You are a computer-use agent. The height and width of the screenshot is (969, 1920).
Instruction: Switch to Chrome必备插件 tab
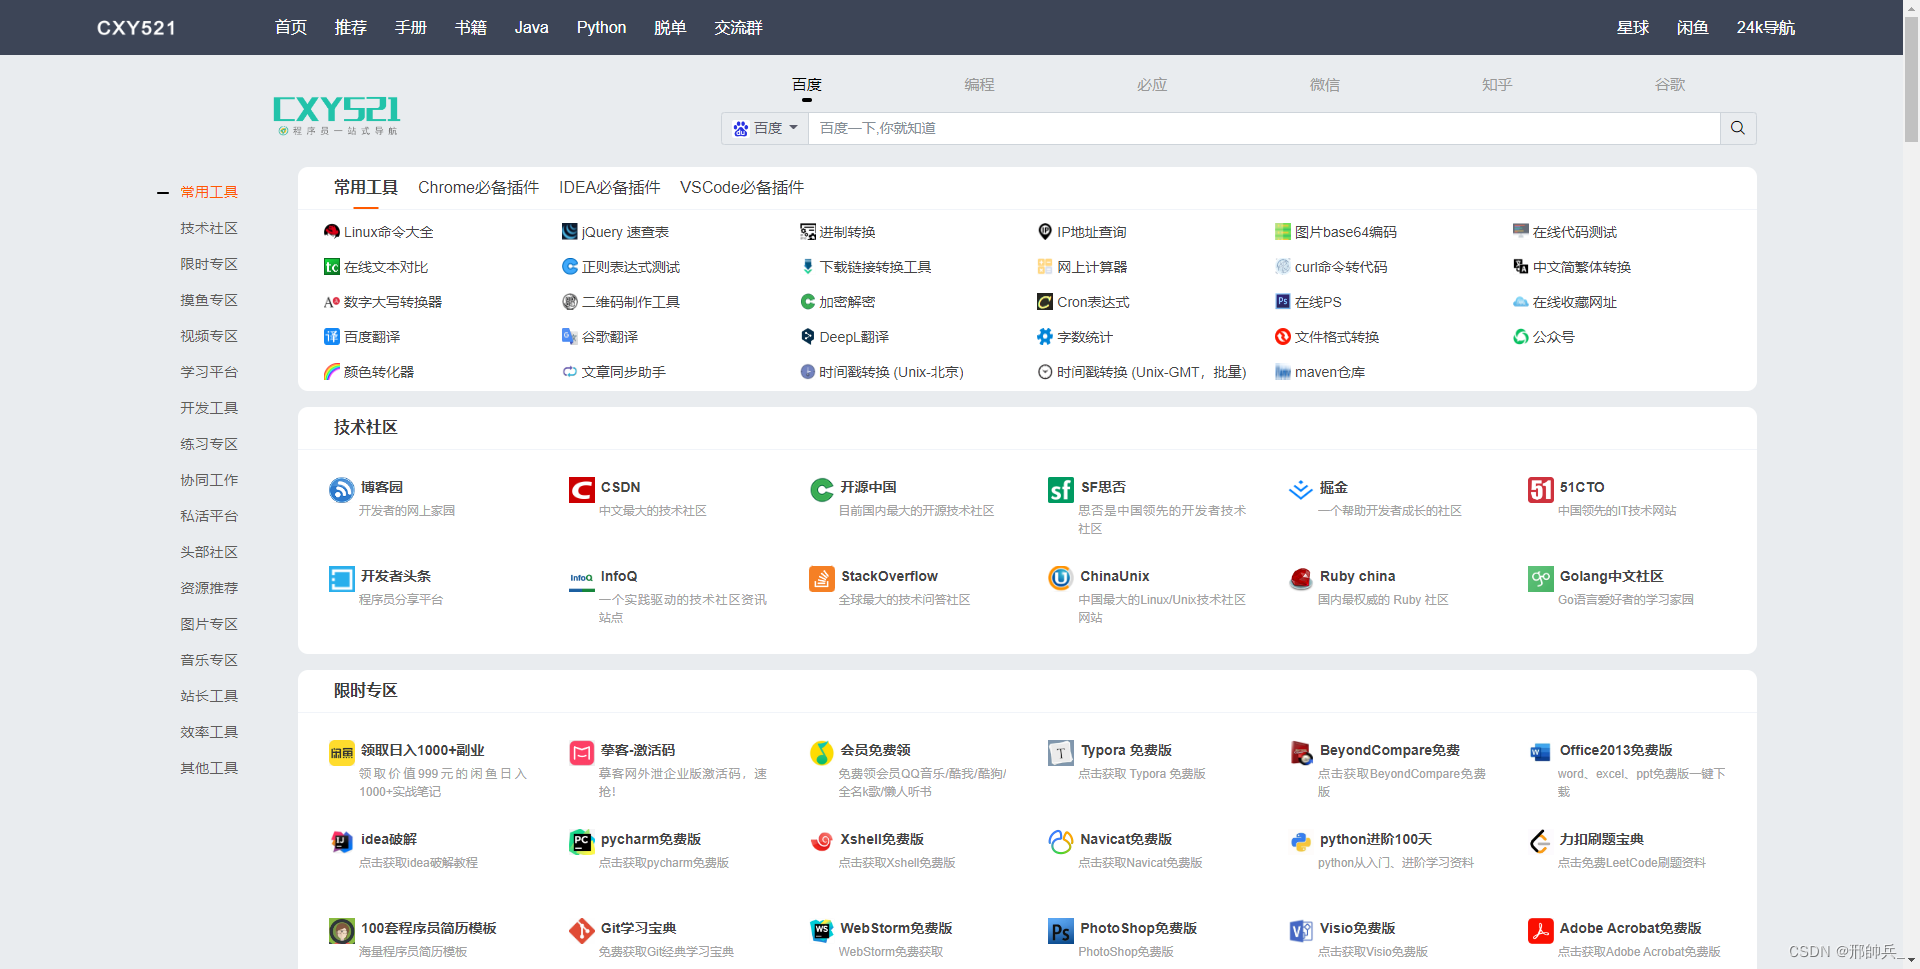pyautogui.click(x=478, y=188)
